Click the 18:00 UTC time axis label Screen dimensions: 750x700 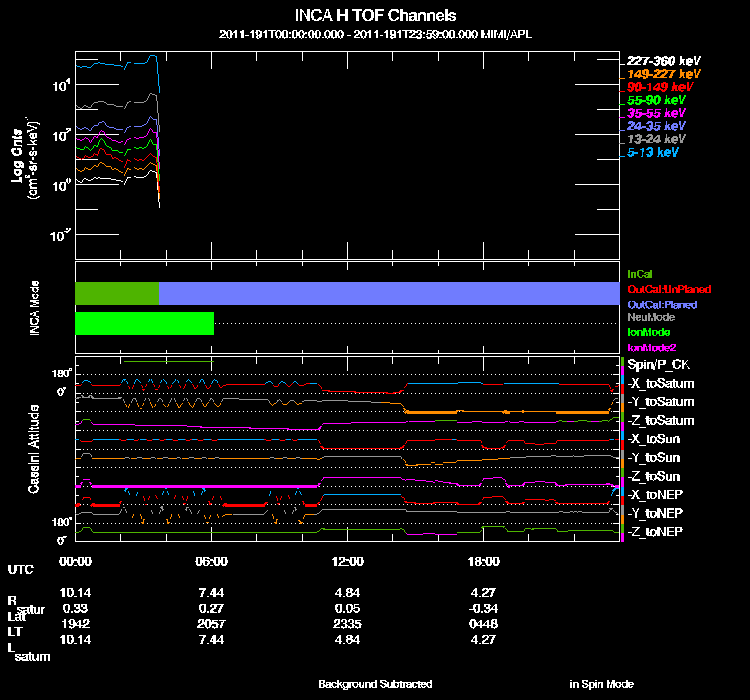[484, 561]
